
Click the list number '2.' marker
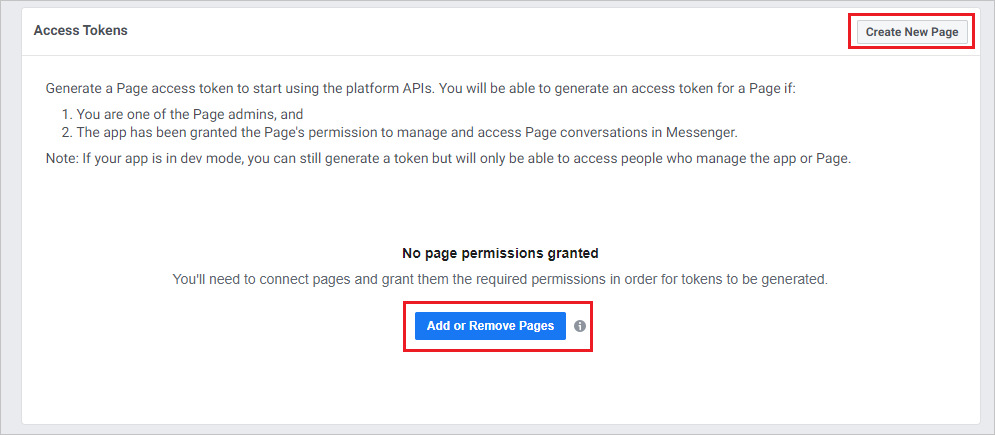[x=67, y=131]
